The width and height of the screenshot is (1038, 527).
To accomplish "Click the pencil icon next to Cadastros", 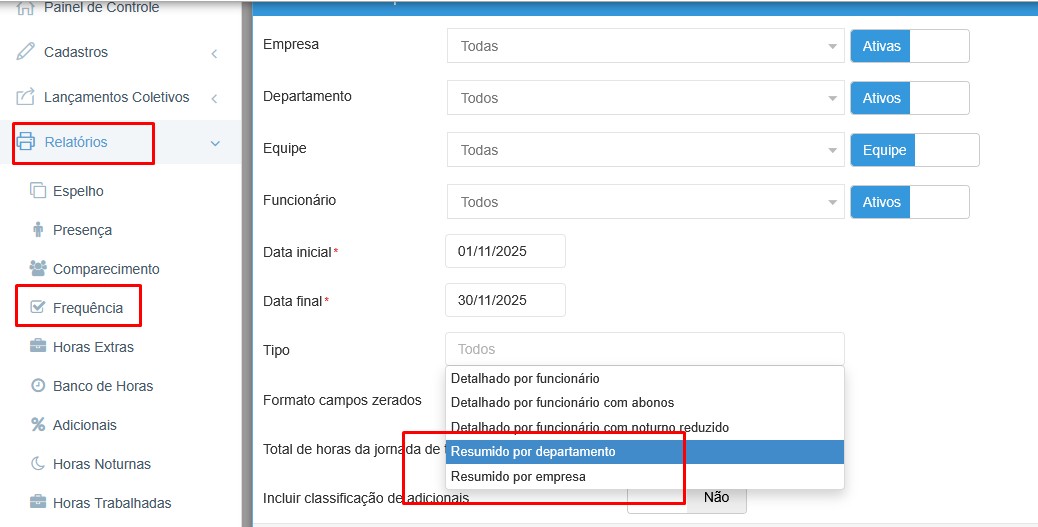I will [x=26, y=52].
